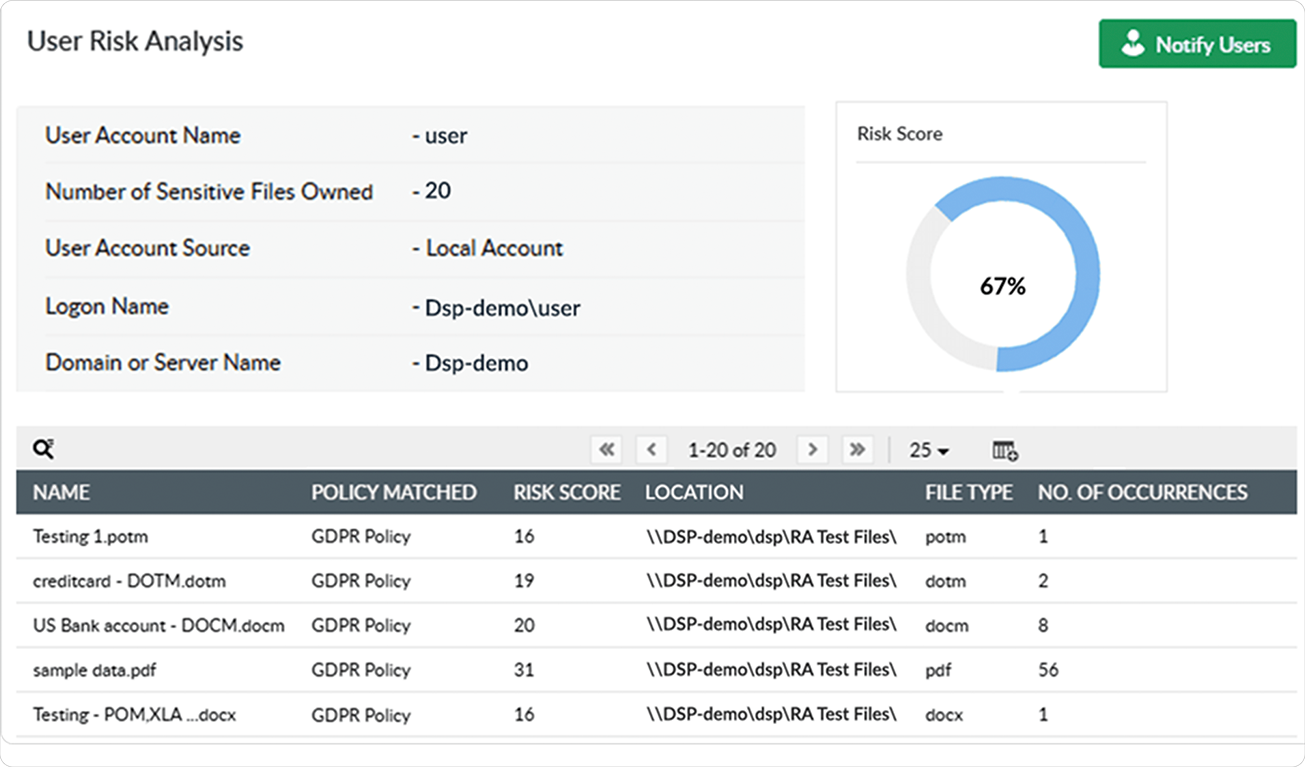Jump to the last page of results
The image size is (1305, 767).
857,450
